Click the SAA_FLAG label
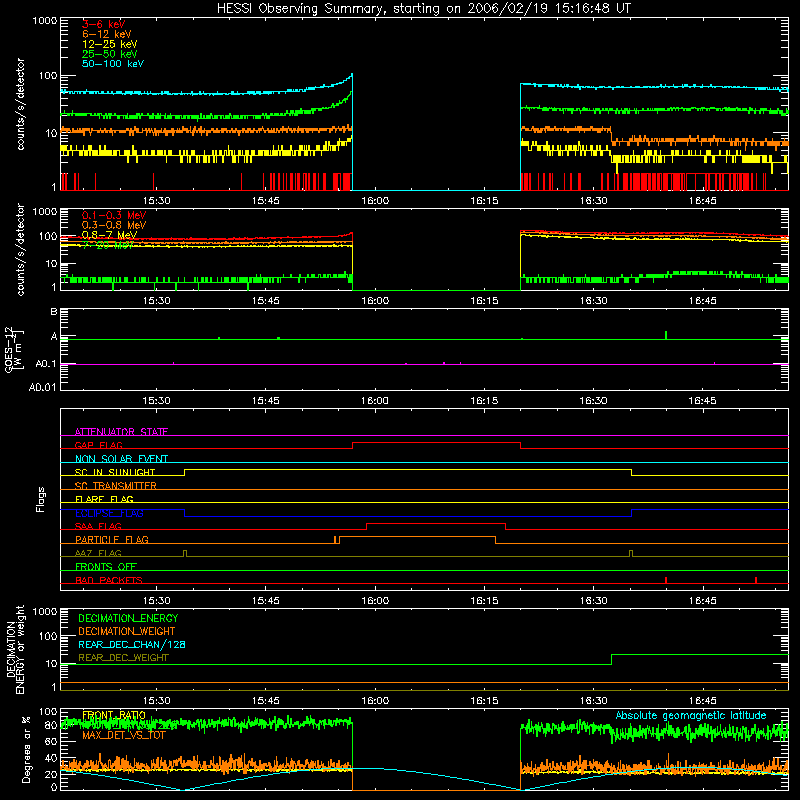Viewport: 800px width, 800px height. tap(98, 526)
